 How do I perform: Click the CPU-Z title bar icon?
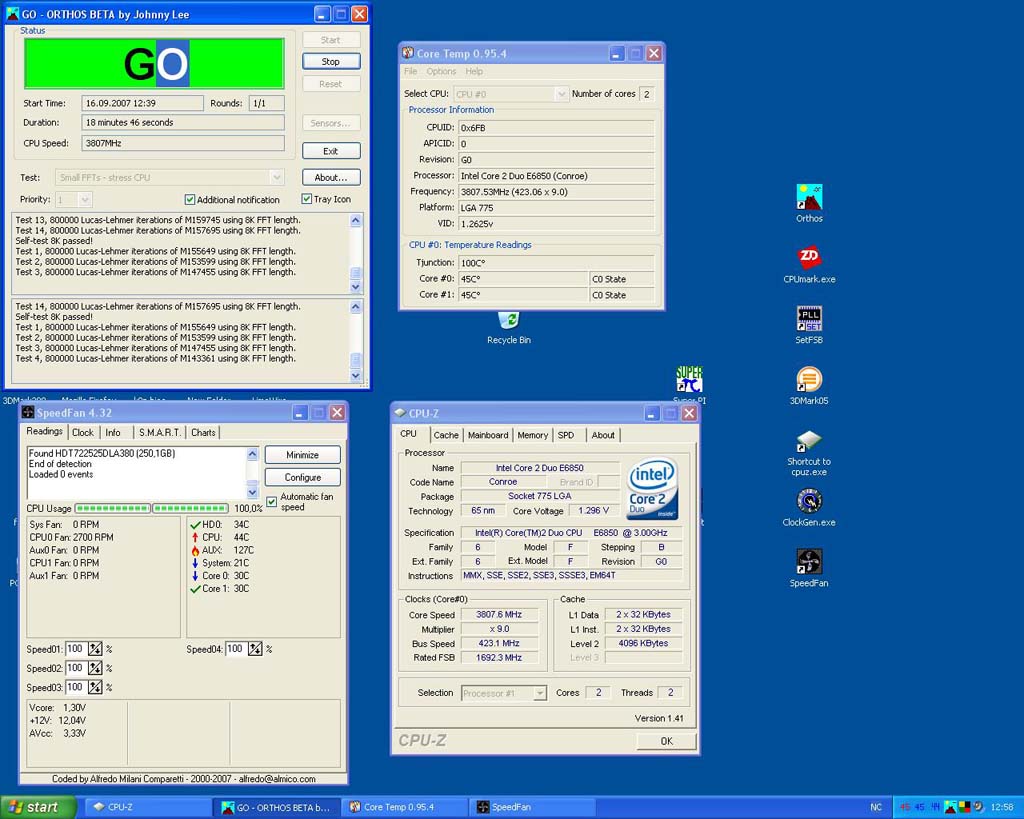pos(400,413)
